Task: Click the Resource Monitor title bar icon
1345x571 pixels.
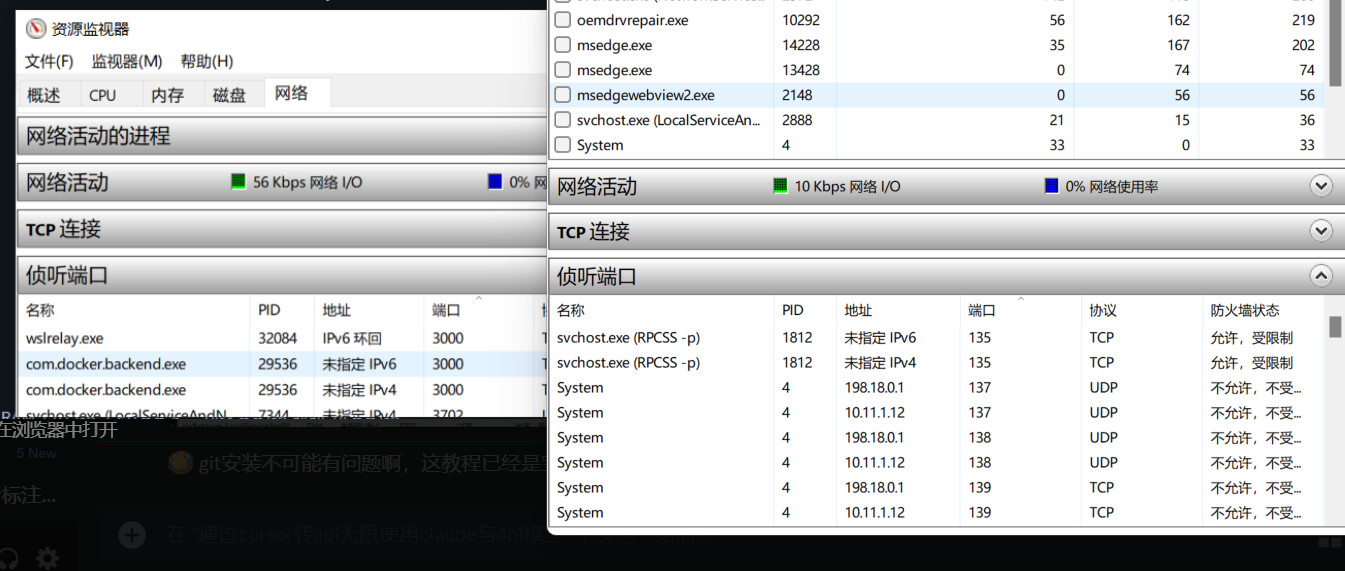Action: tap(36, 28)
